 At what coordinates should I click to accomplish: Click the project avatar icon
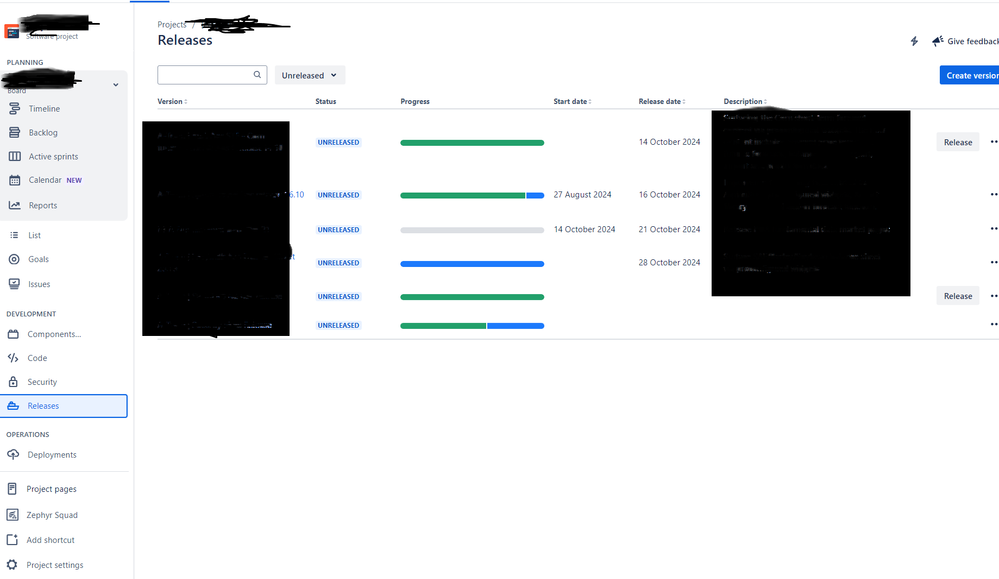(x=11, y=31)
